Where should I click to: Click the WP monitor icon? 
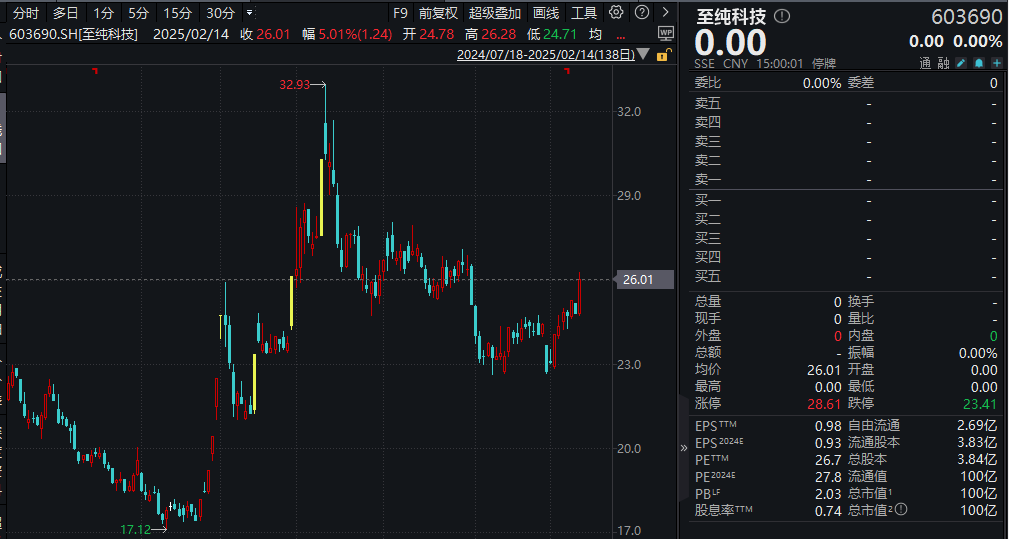[666, 33]
